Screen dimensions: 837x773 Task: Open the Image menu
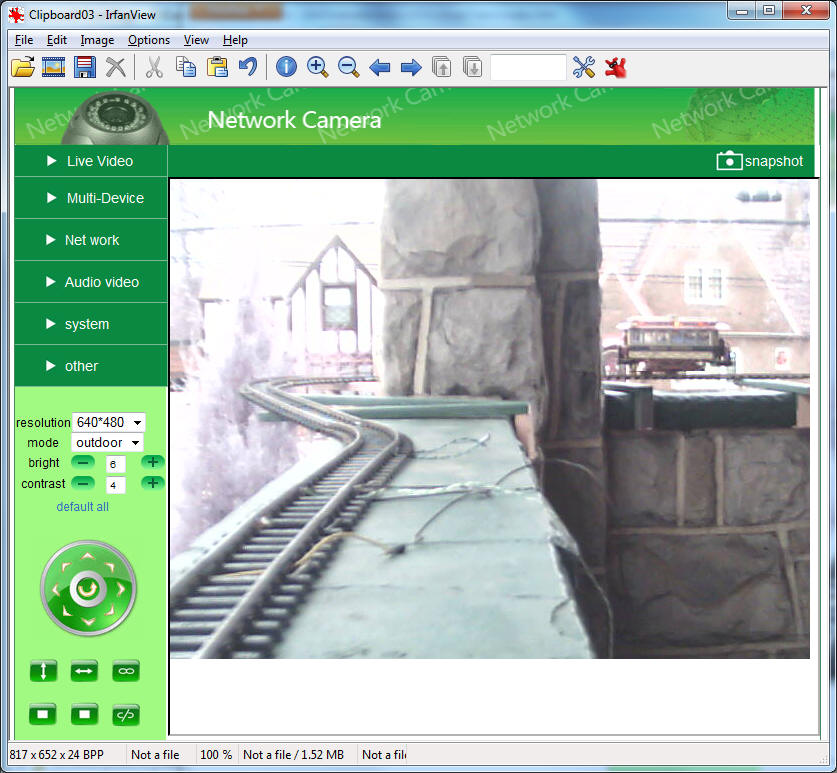(x=97, y=40)
